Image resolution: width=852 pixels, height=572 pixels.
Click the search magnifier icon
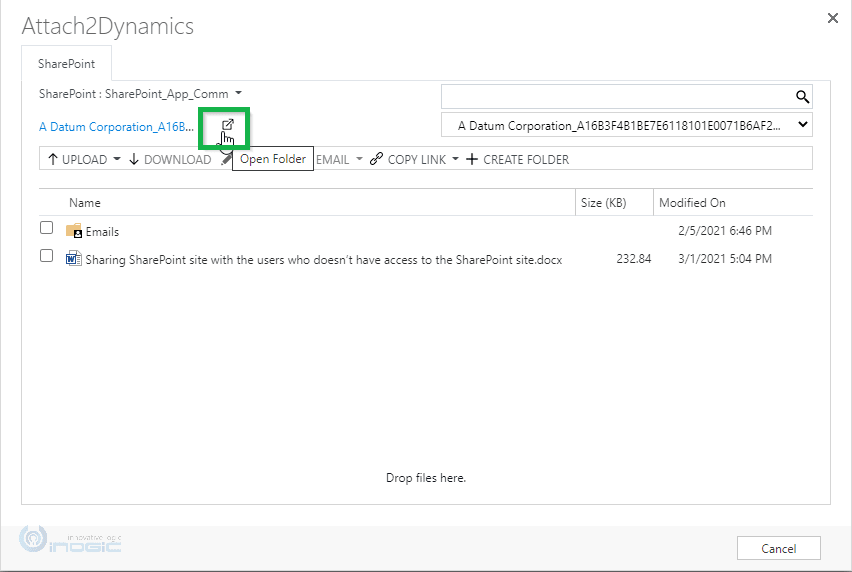coord(802,97)
